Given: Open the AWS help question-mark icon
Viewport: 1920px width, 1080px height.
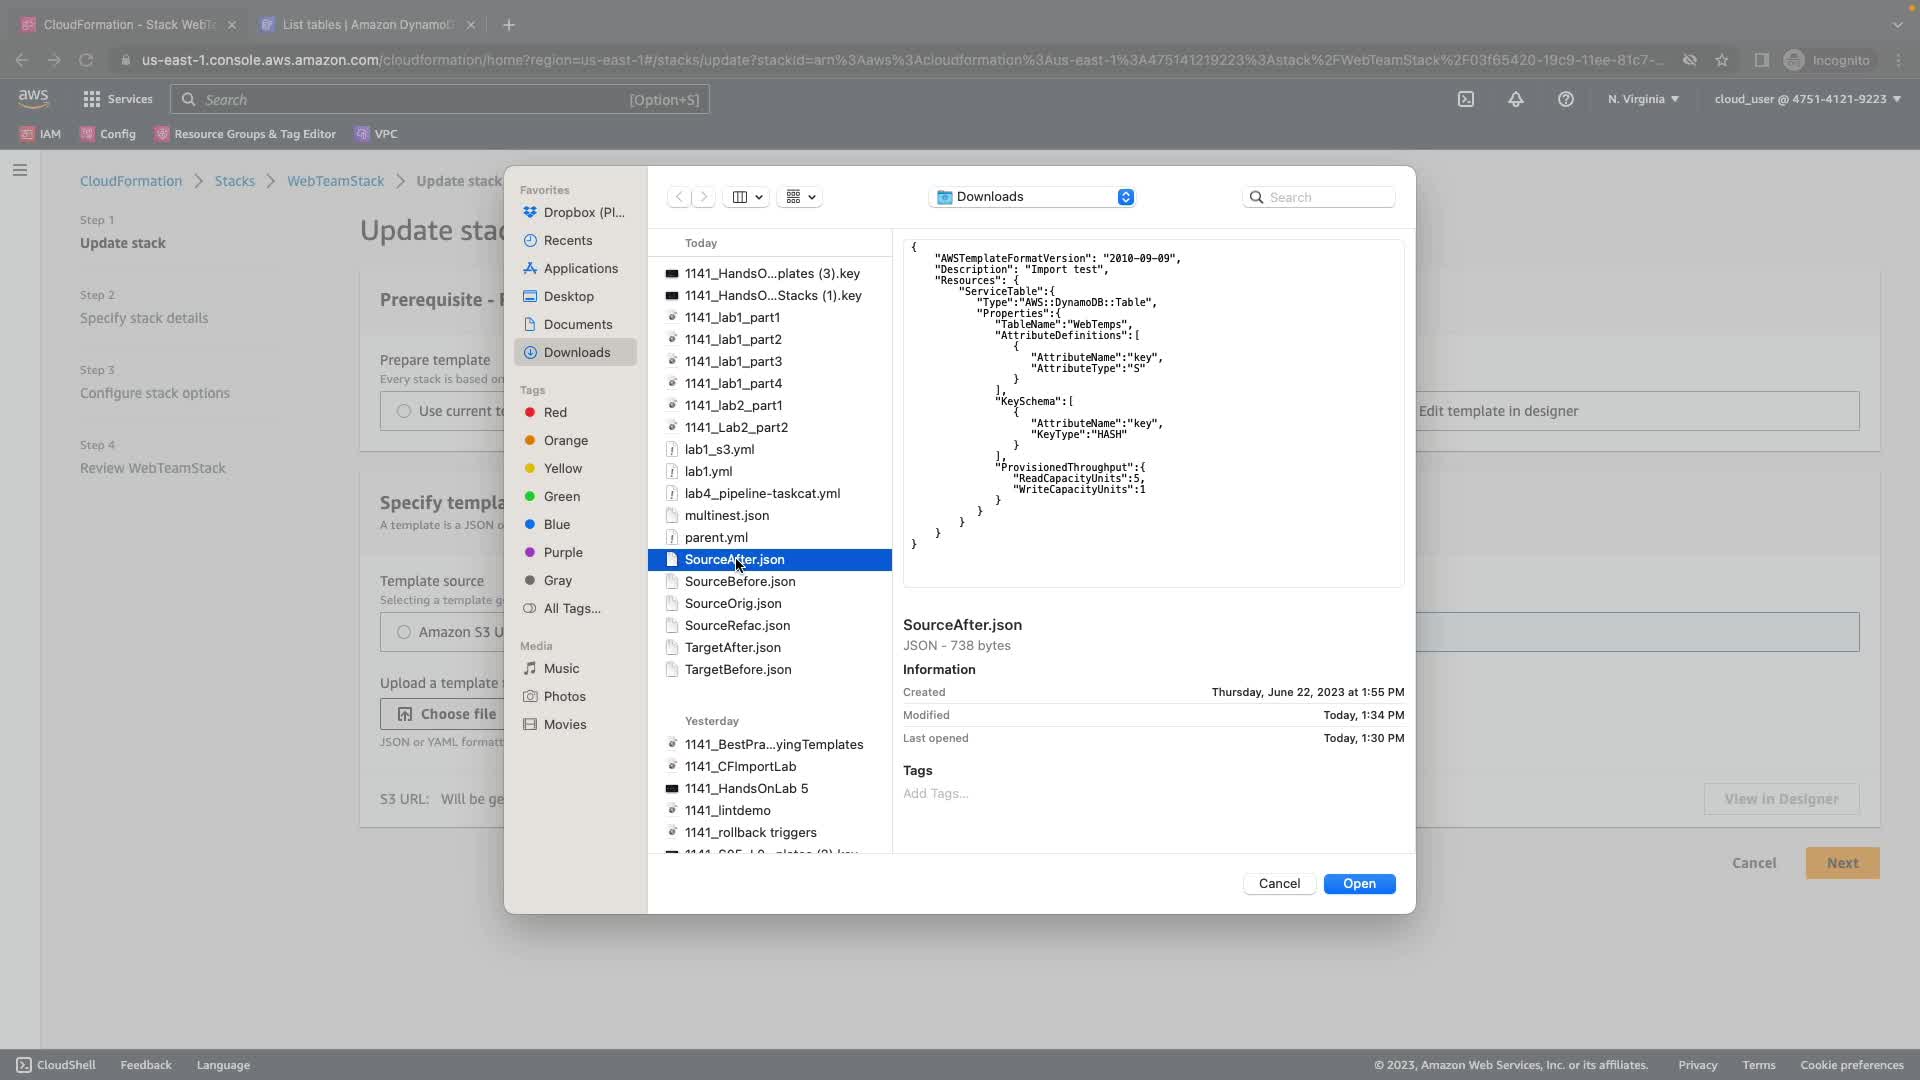Looking at the screenshot, I should (1566, 99).
